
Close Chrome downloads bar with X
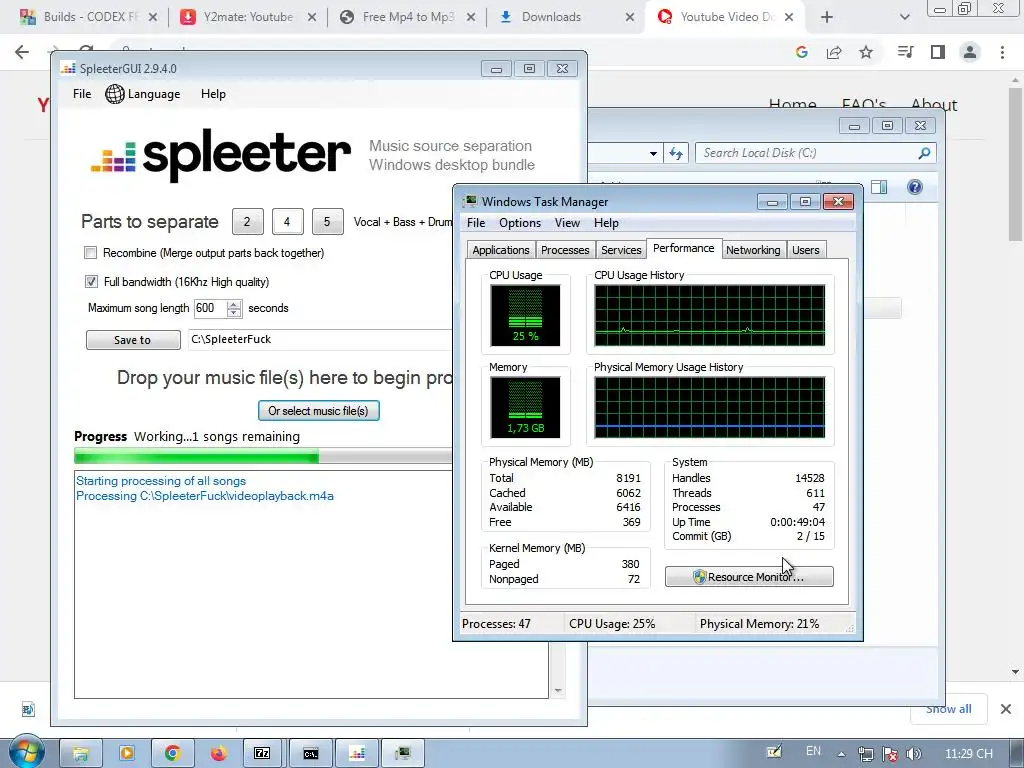coord(1006,709)
